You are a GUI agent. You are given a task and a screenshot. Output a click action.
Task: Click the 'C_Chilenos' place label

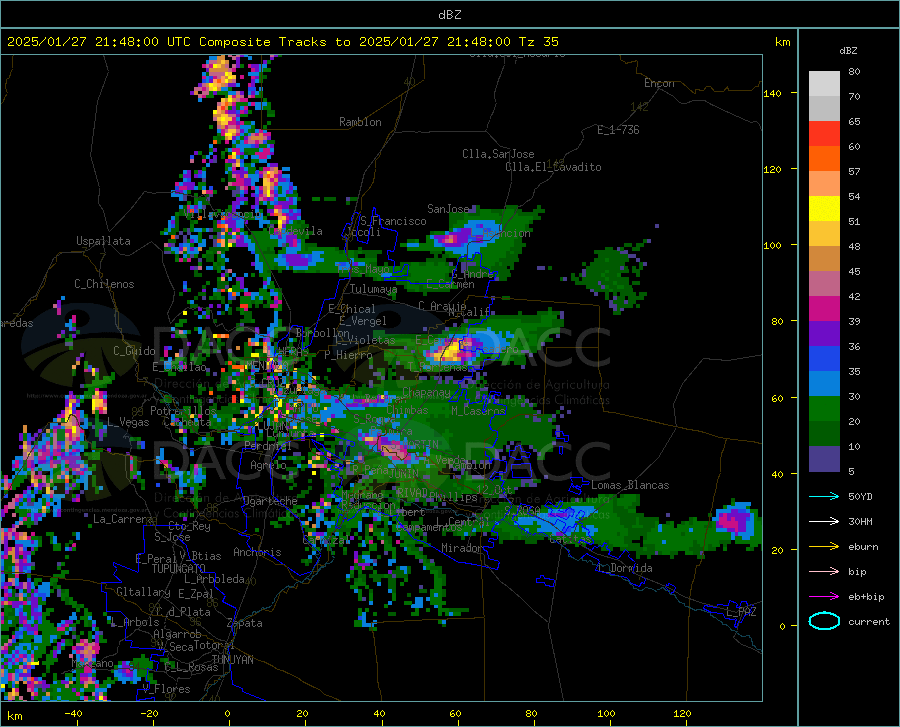coord(104,284)
